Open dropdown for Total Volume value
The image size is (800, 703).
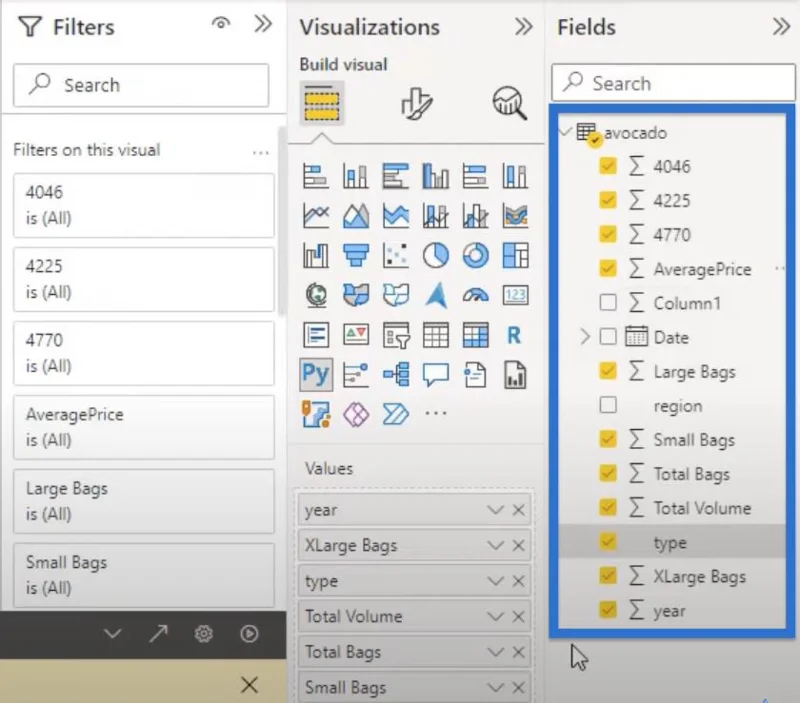(x=495, y=616)
